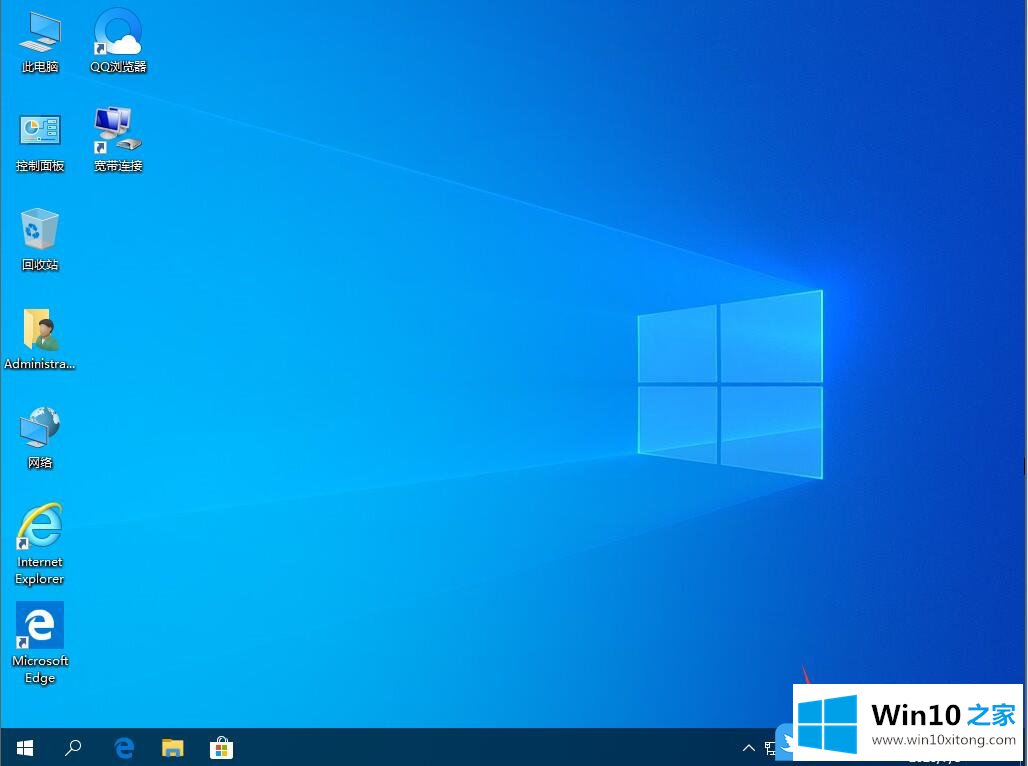Click the blue bird icon near the tray

pos(786,741)
